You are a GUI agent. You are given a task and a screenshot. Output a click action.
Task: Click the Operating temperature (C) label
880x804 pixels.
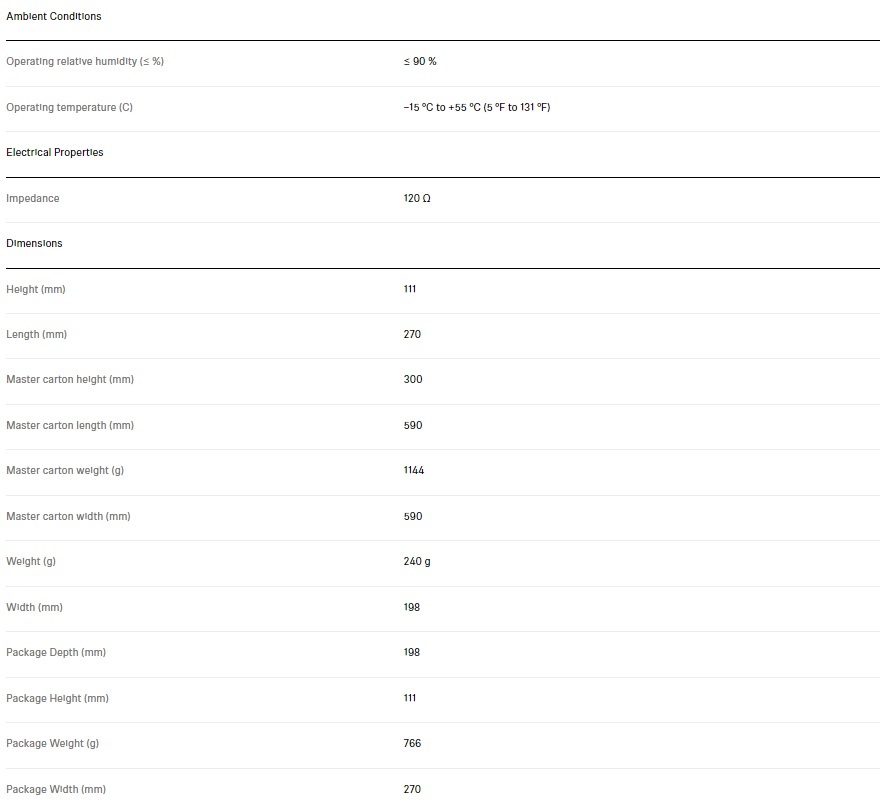pos(69,108)
